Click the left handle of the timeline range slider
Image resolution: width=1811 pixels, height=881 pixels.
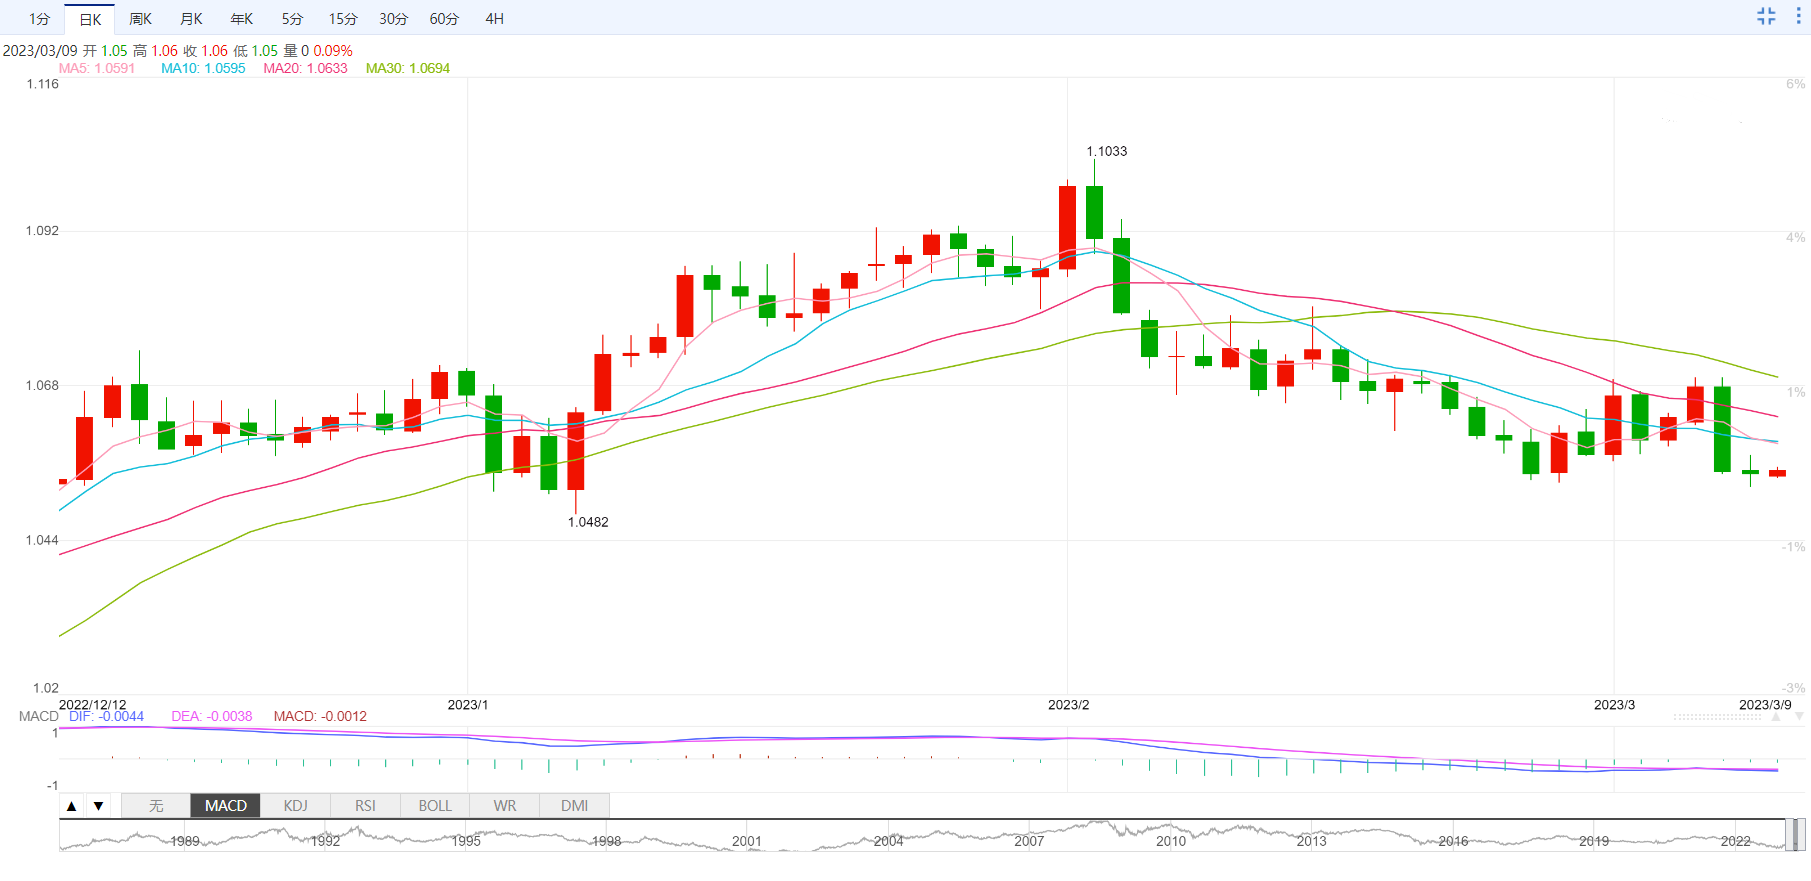[x=1789, y=835]
